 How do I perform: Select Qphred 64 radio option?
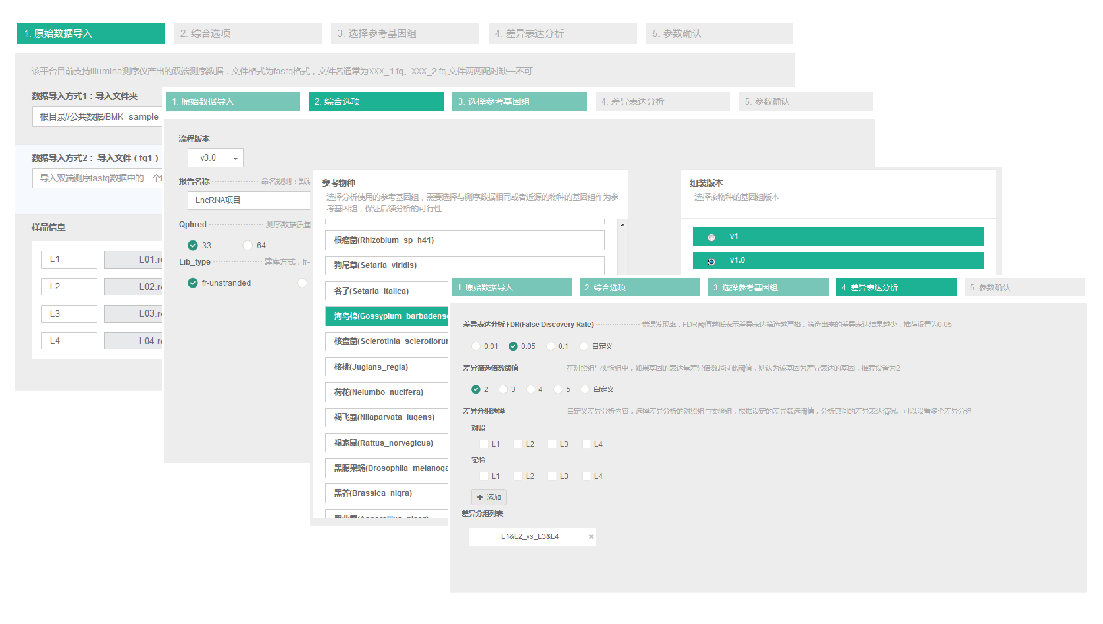[x=247, y=245]
